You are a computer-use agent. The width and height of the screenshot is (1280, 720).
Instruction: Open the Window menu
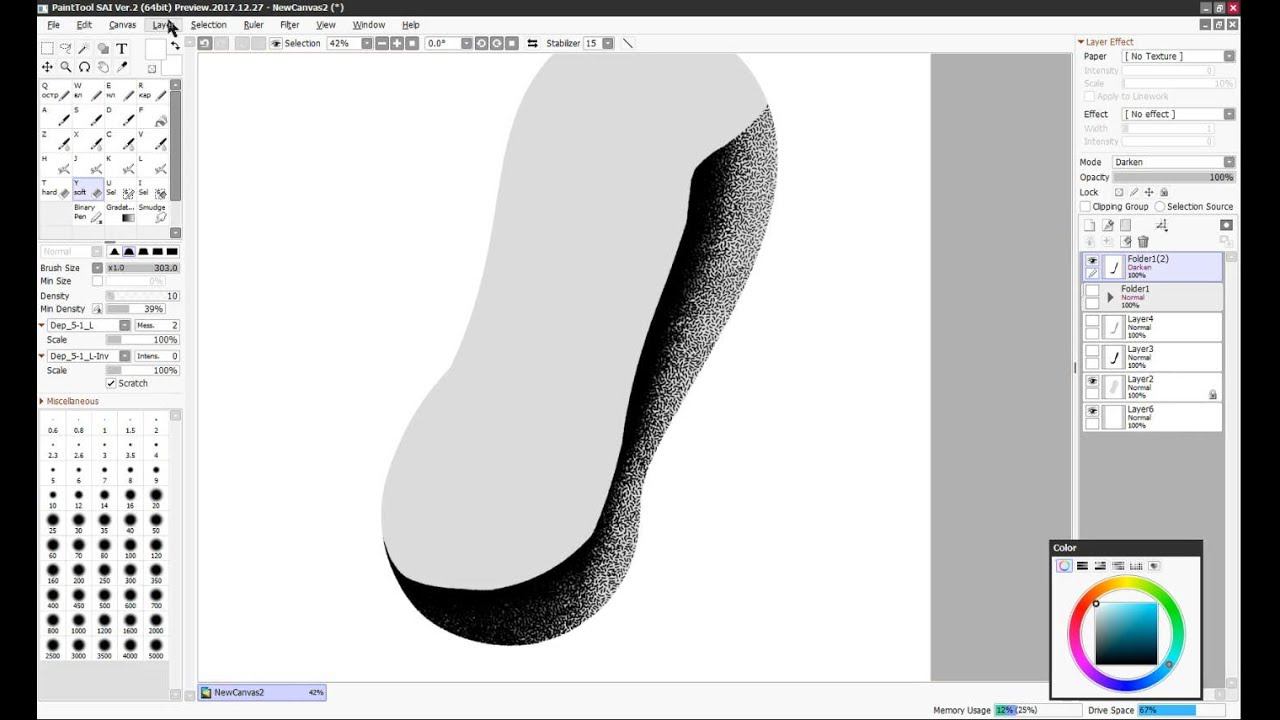click(x=369, y=24)
